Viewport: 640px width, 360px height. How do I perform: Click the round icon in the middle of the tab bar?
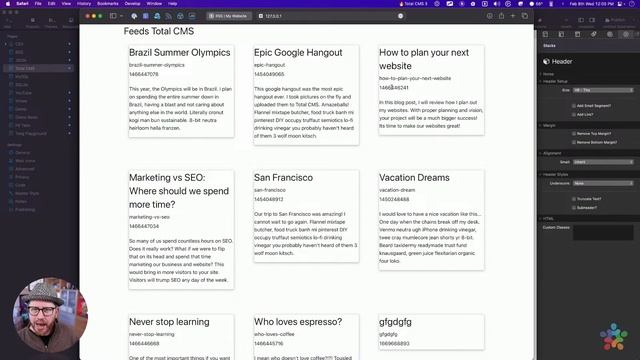tap(400, 16)
